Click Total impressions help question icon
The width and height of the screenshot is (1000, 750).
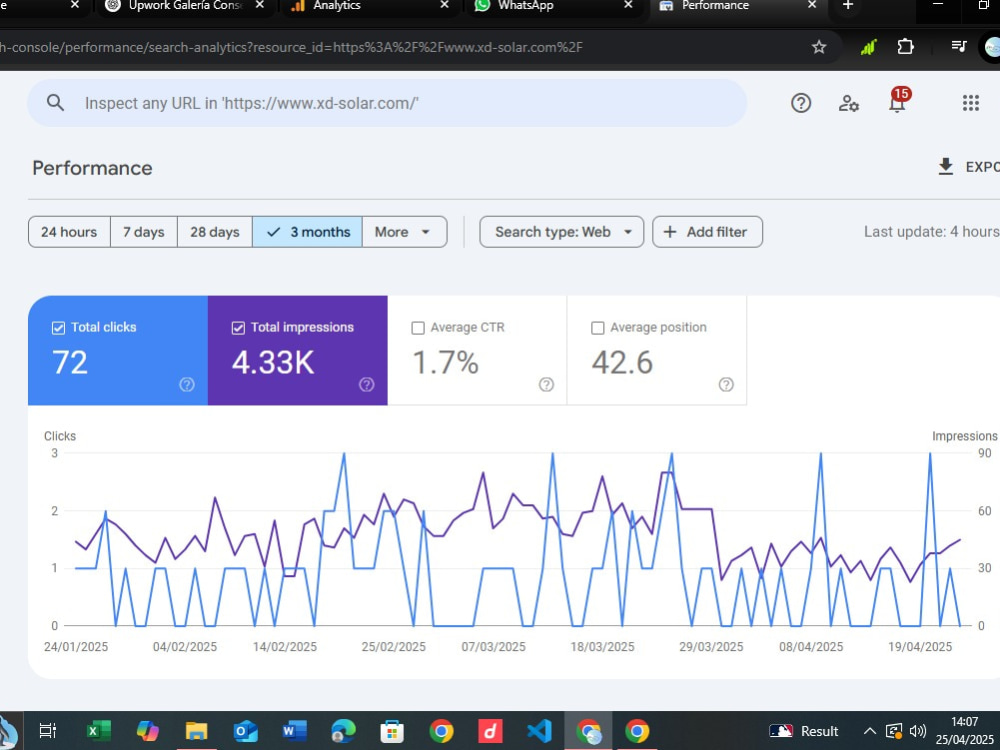(x=367, y=384)
